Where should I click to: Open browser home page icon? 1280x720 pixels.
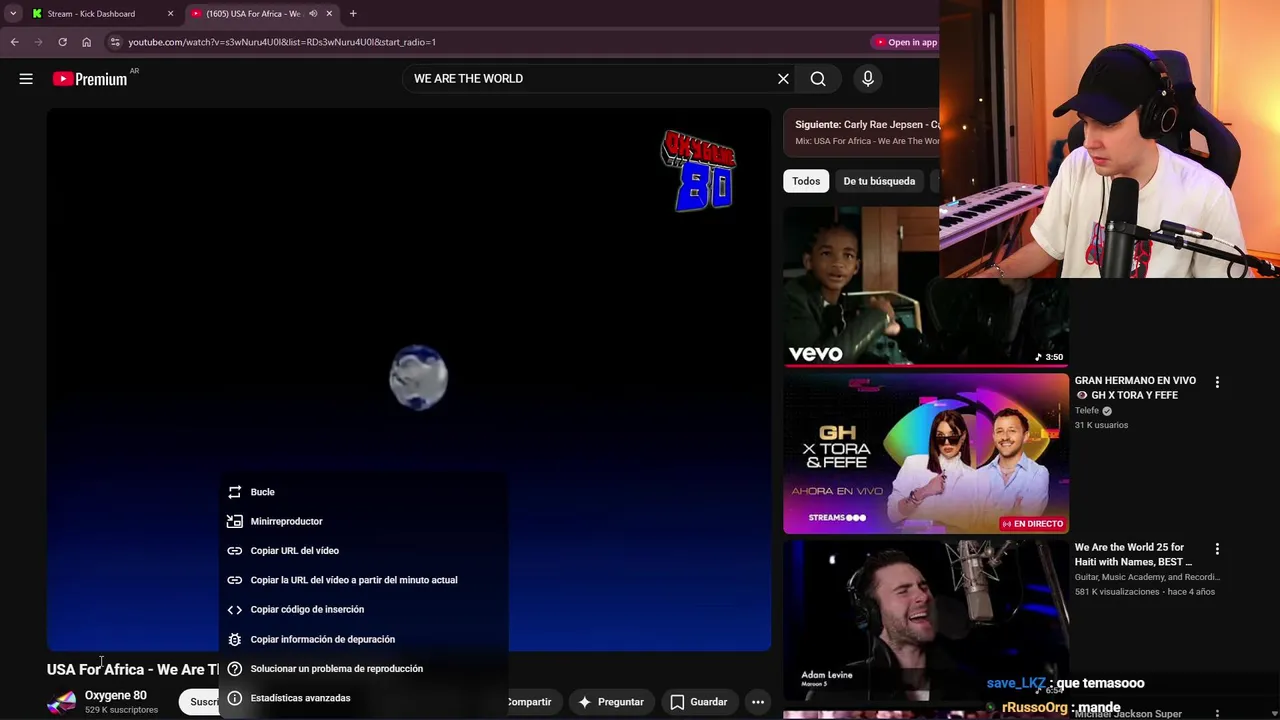pyautogui.click(x=86, y=42)
